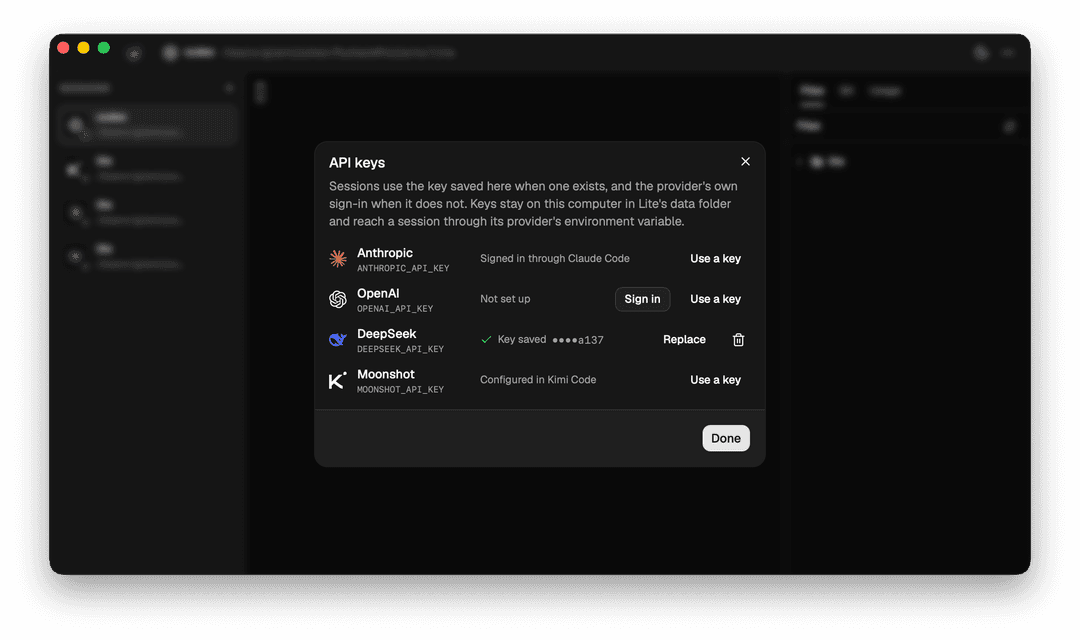Click the green zoom window button

[x=104, y=48]
